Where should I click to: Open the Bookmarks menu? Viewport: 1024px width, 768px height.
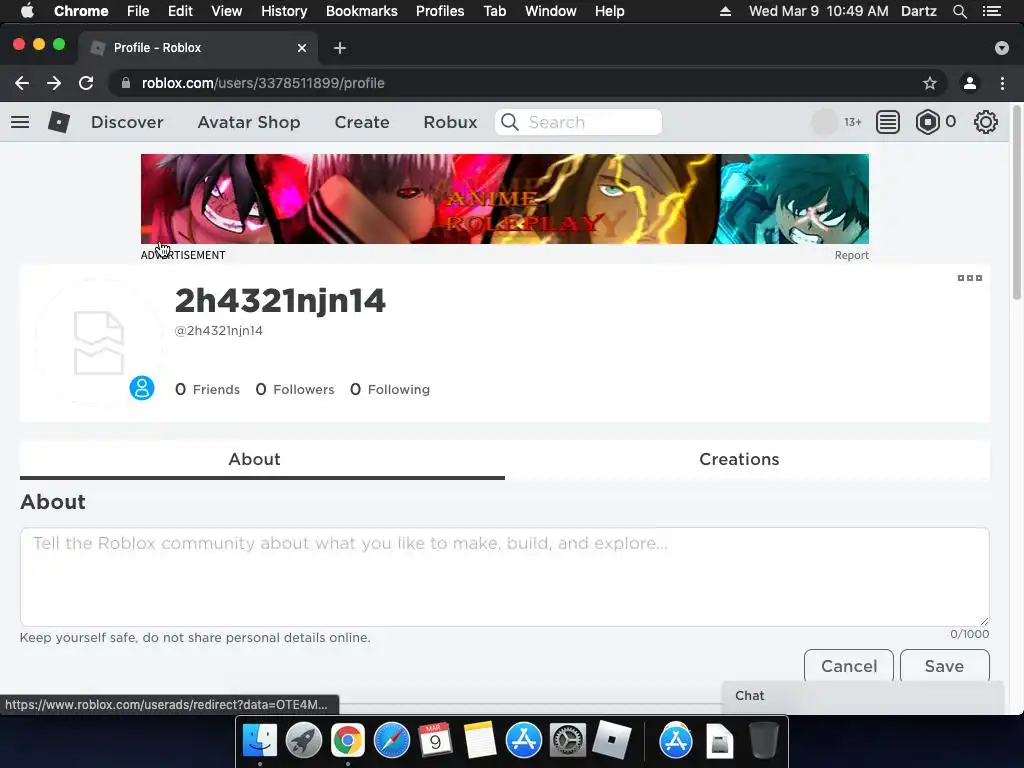coord(362,11)
